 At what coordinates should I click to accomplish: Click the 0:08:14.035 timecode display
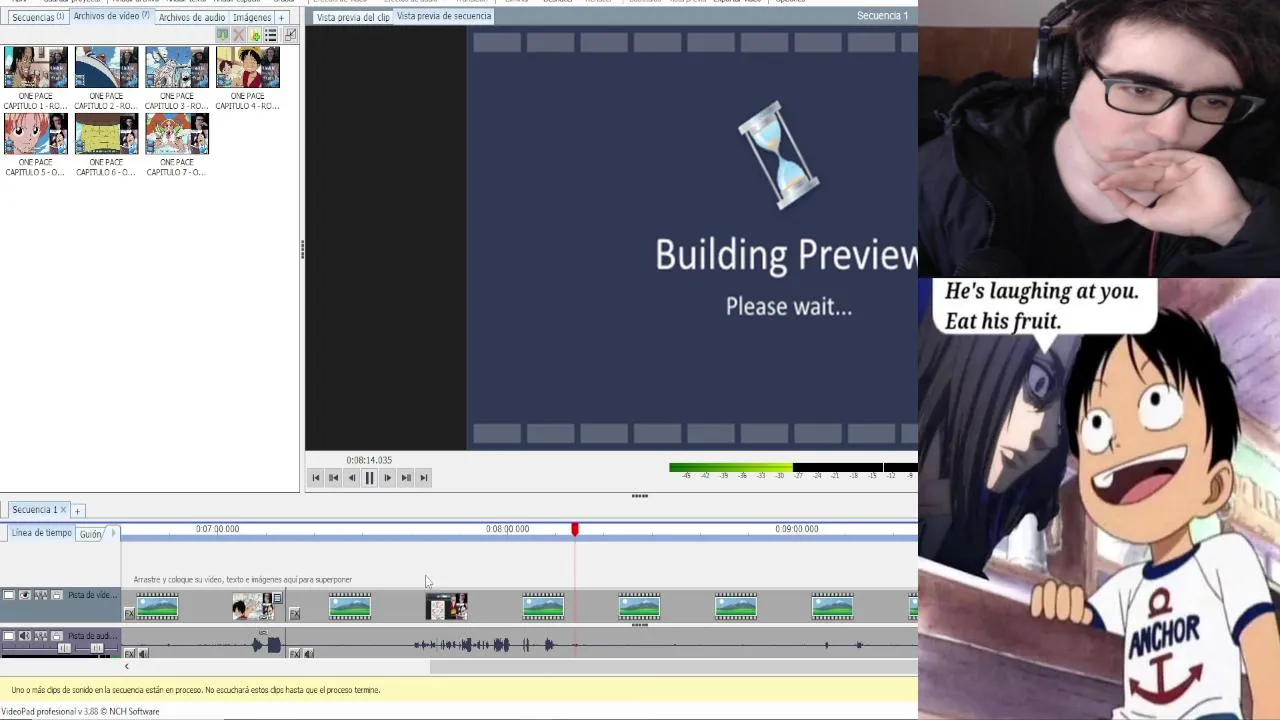[x=369, y=460]
